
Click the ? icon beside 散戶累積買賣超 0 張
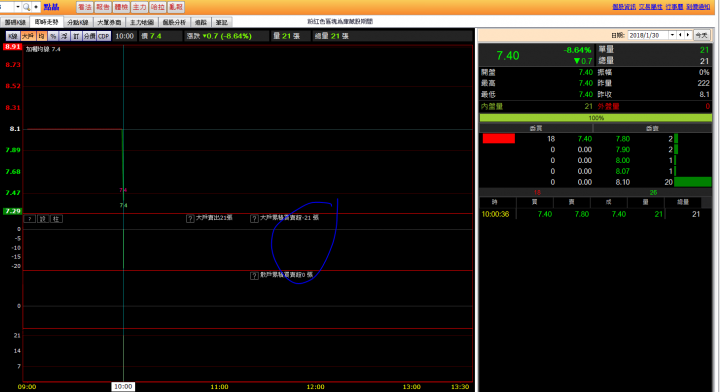[x=254, y=275]
